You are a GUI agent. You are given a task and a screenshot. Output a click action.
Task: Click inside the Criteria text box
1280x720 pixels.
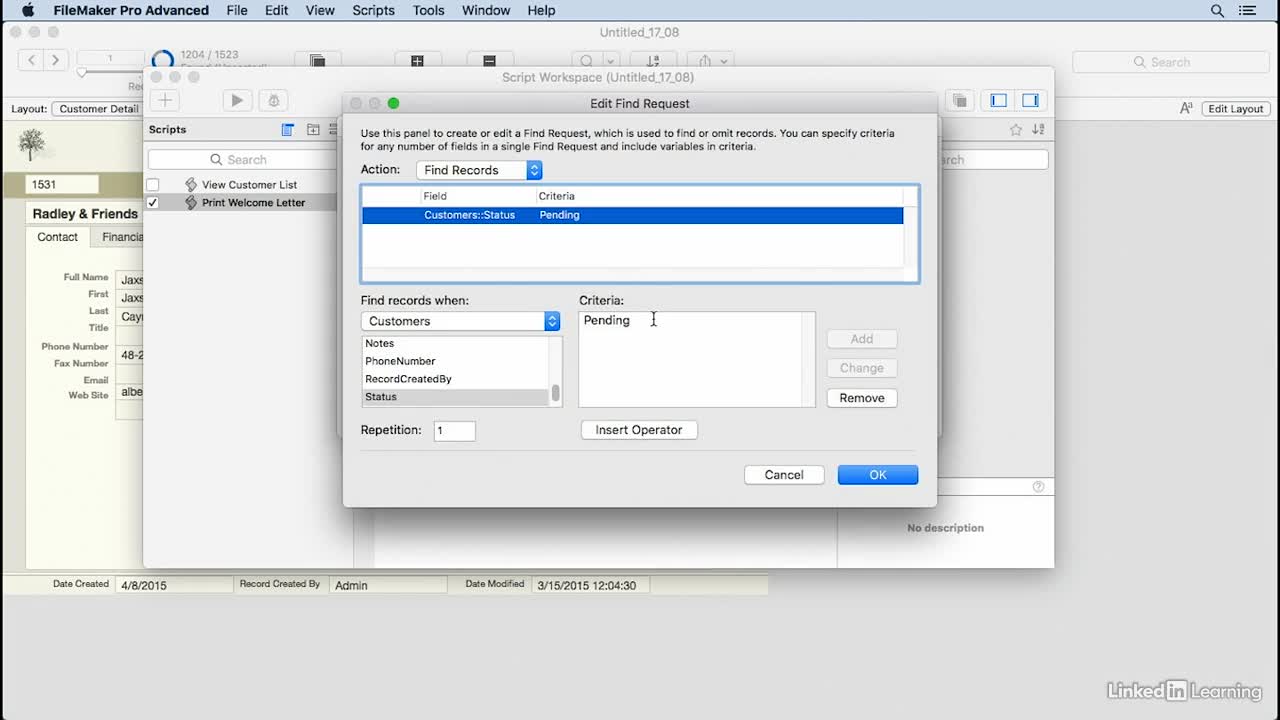[697, 360]
